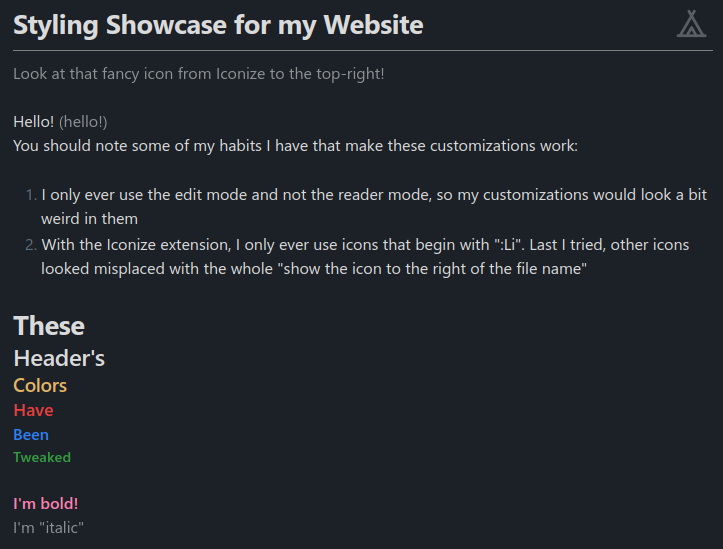Click the orange "Colors" heading
The height and width of the screenshot is (549, 723).
[40, 386]
